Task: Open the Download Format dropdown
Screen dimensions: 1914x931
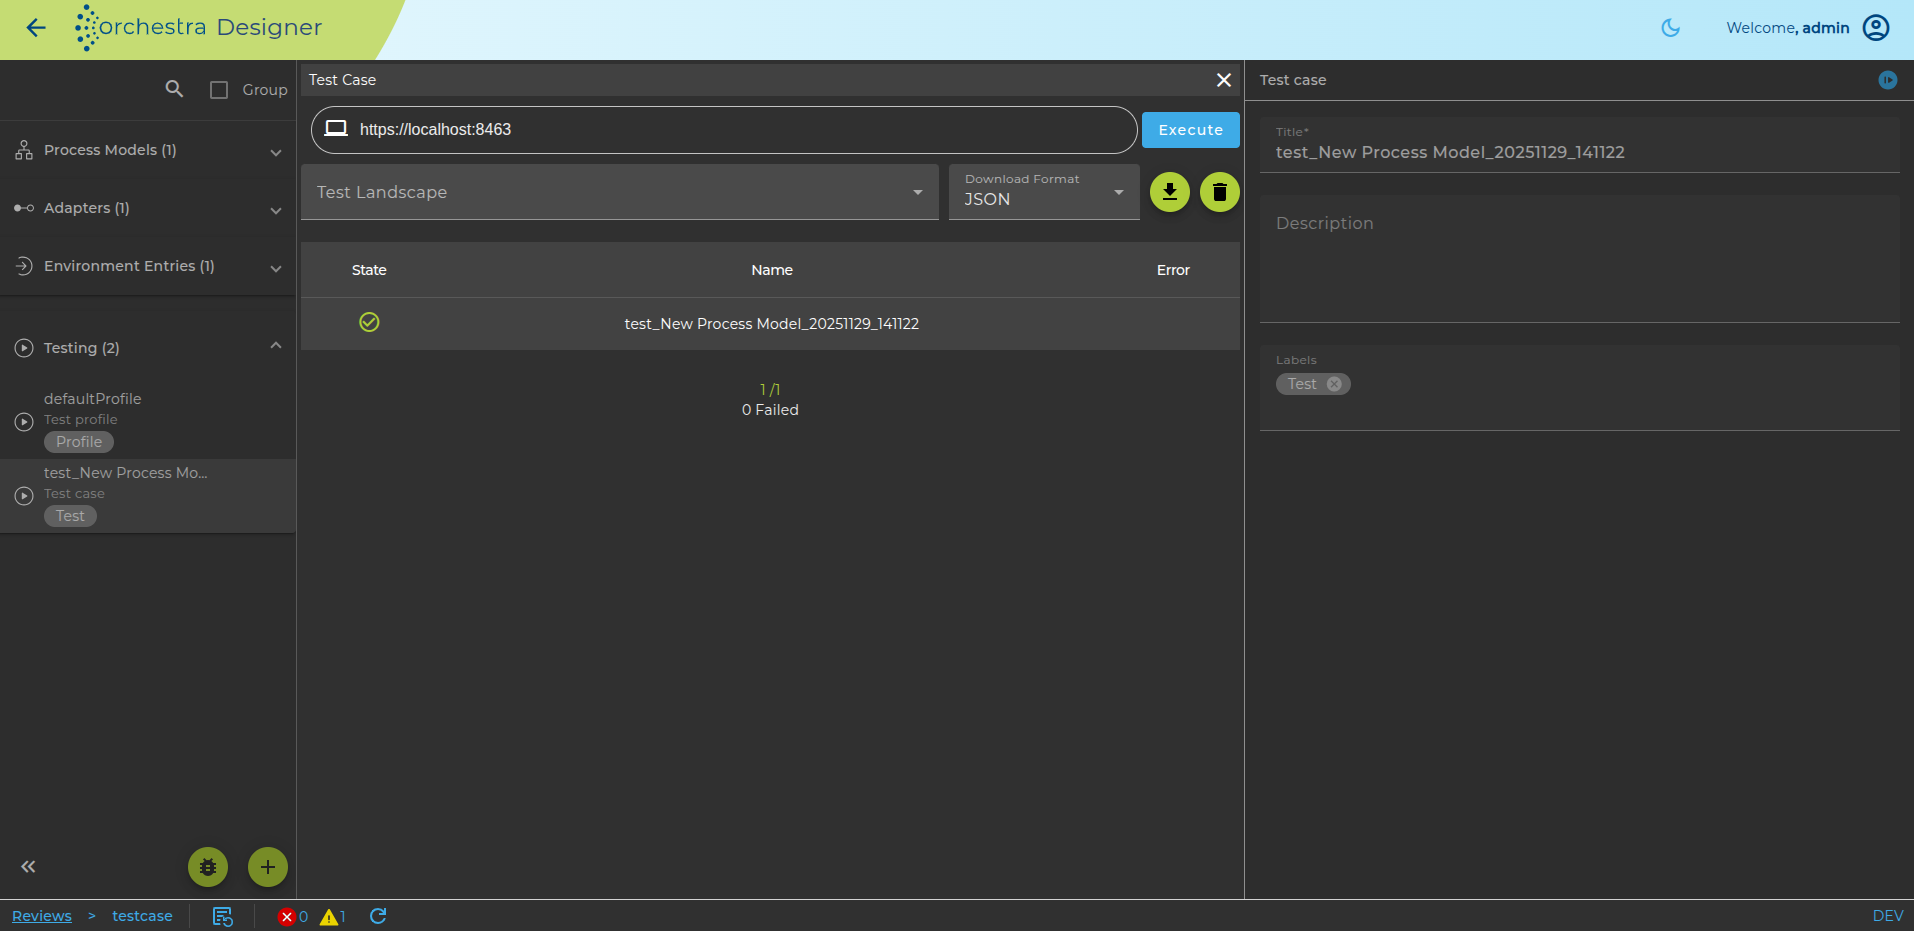Action: point(1044,192)
